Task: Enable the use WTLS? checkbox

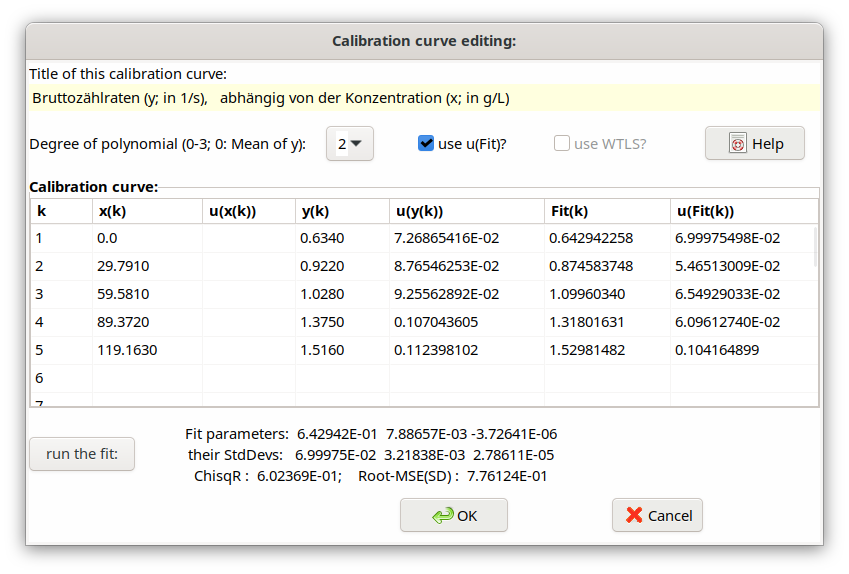Action: 562,143
